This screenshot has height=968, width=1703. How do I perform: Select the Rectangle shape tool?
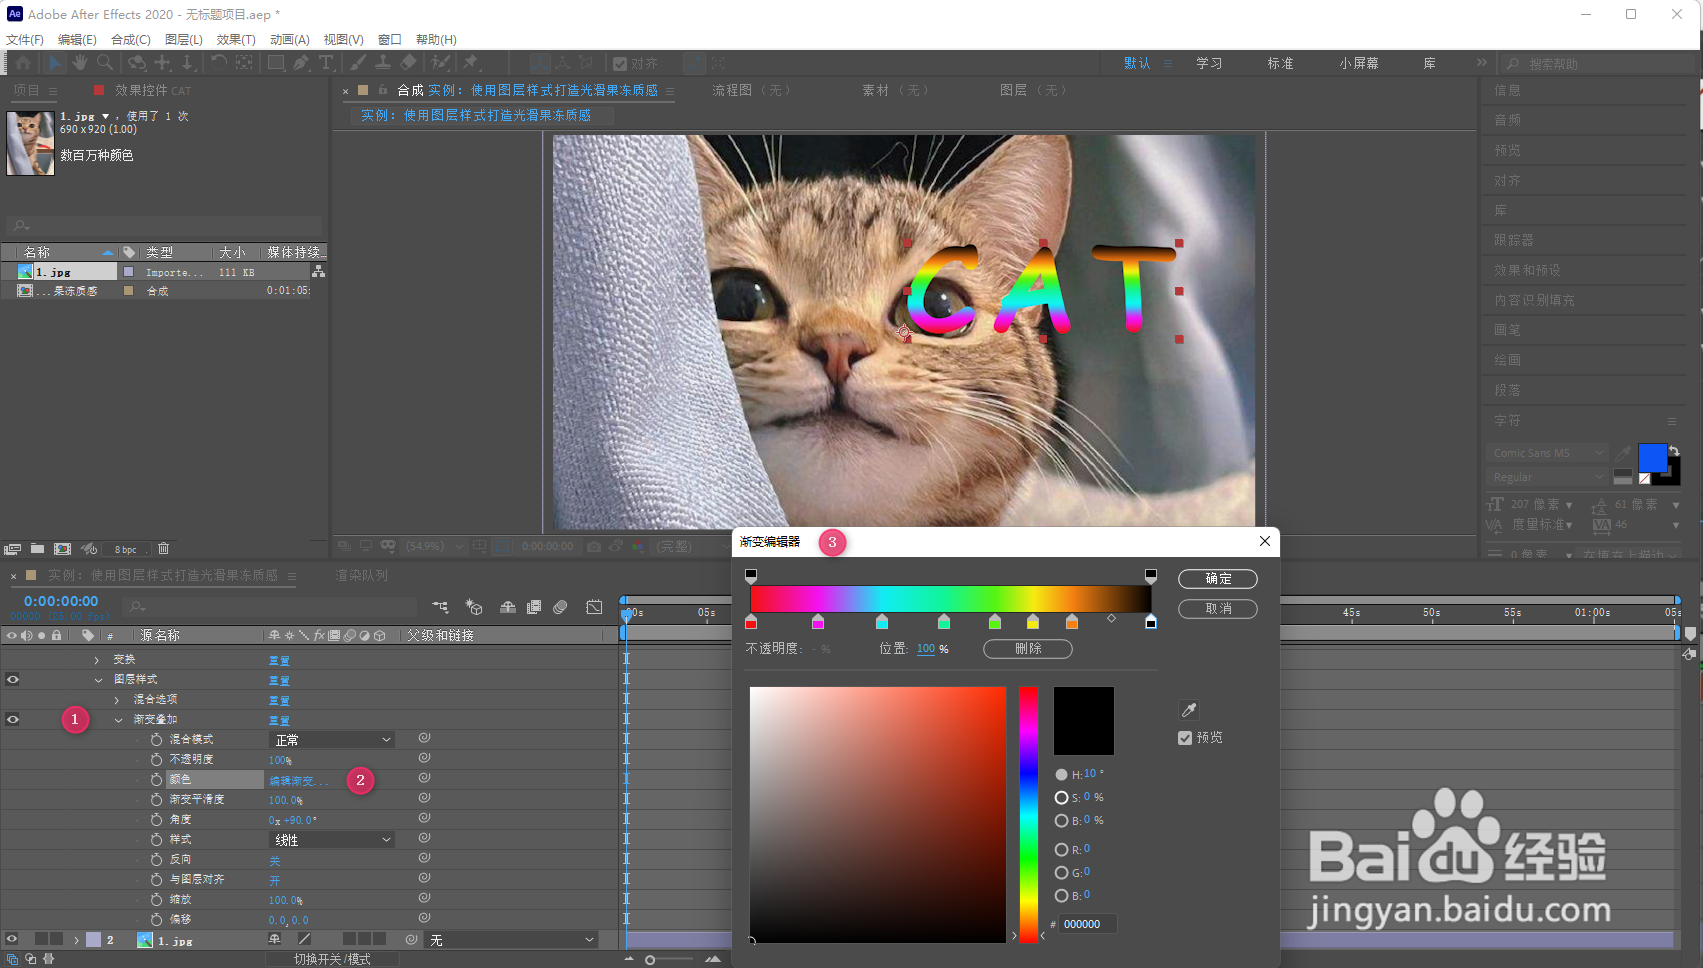(276, 63)
